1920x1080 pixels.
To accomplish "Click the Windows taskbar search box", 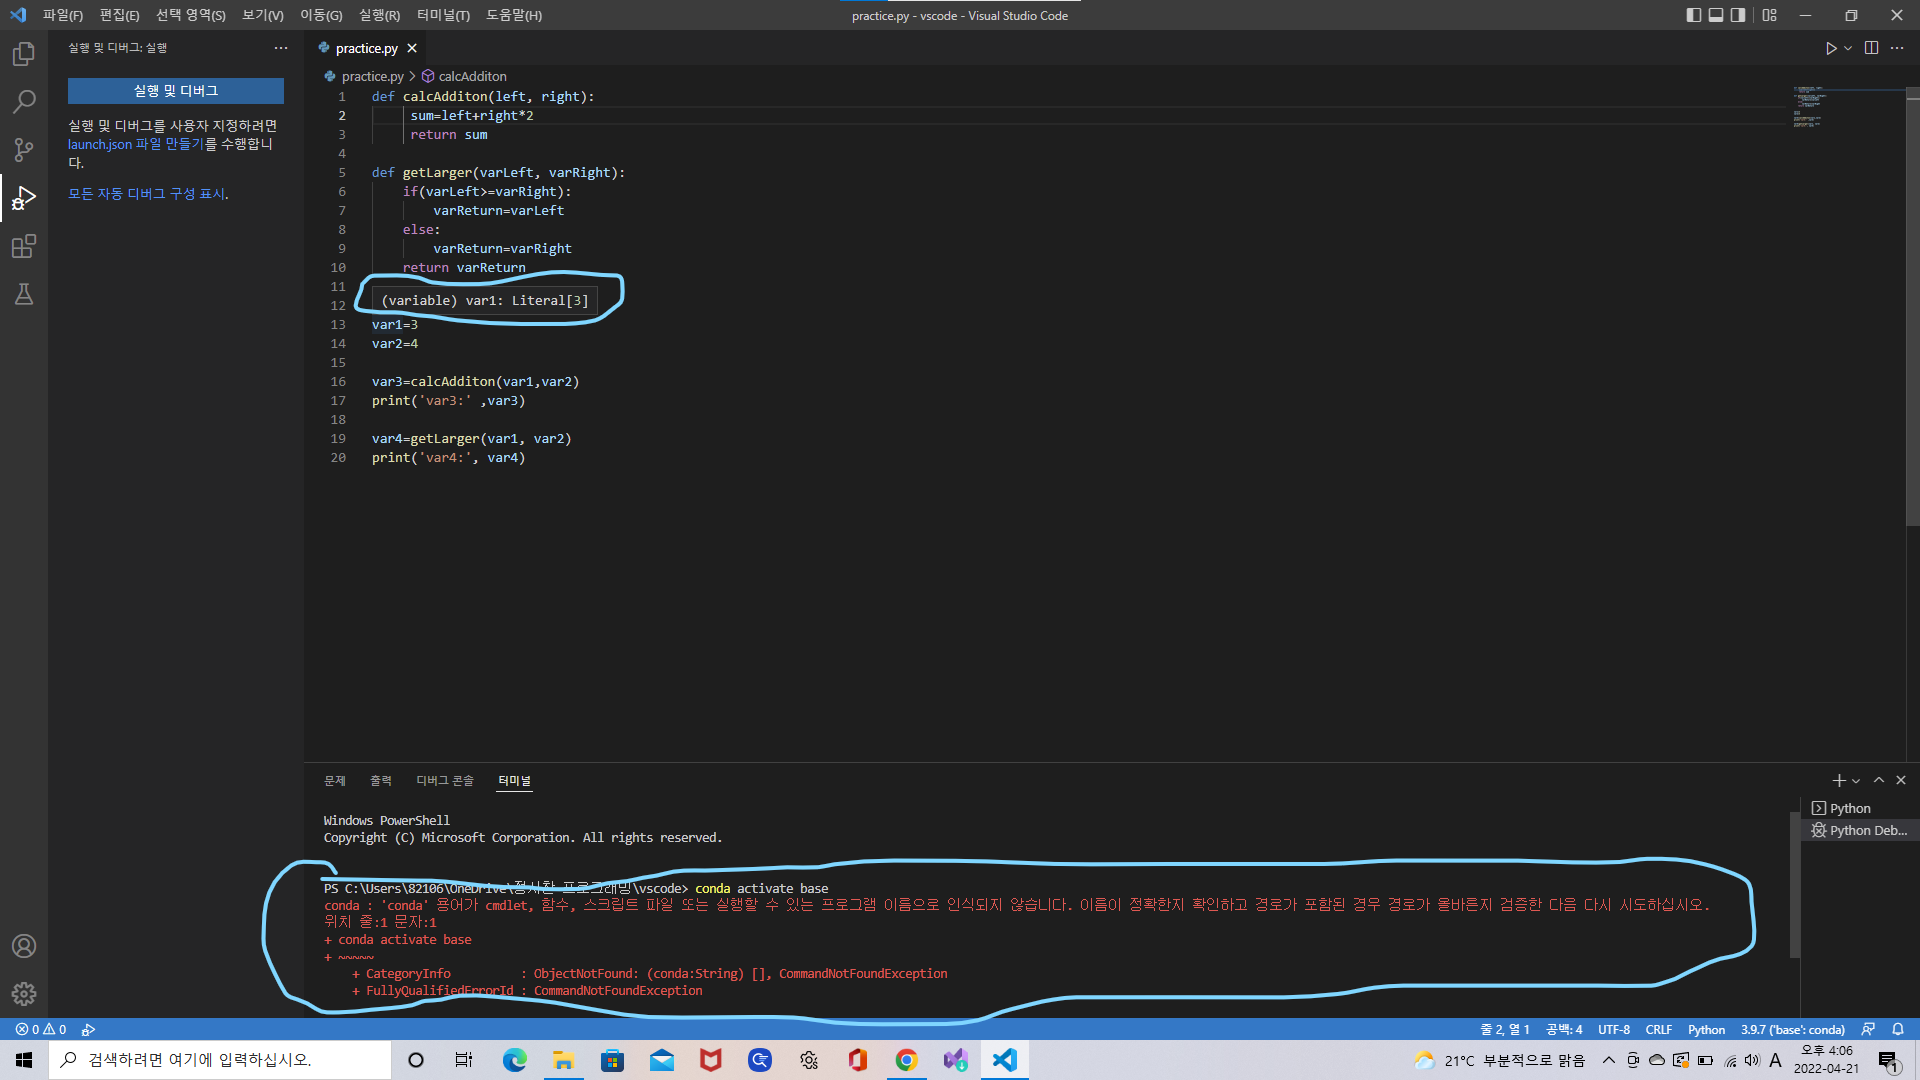I will [x=220, y=1060].
